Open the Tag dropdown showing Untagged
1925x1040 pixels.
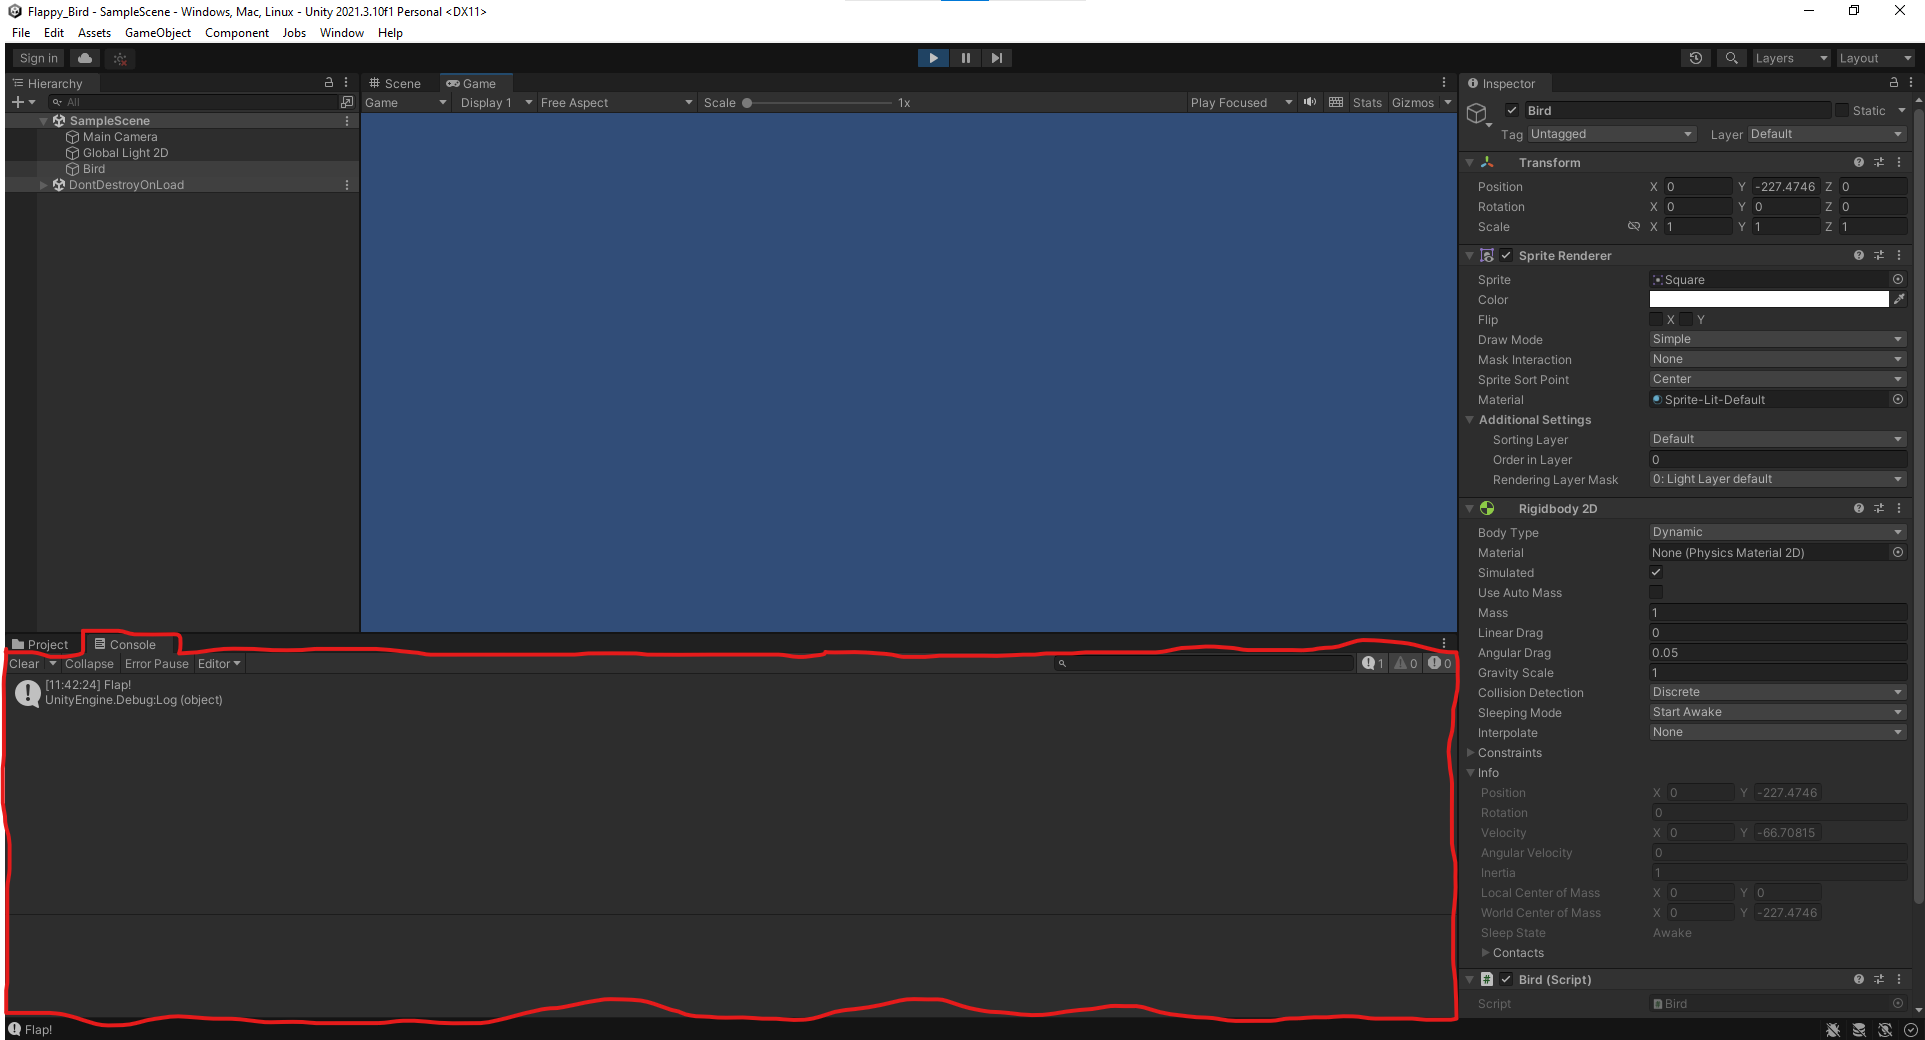1610,134
